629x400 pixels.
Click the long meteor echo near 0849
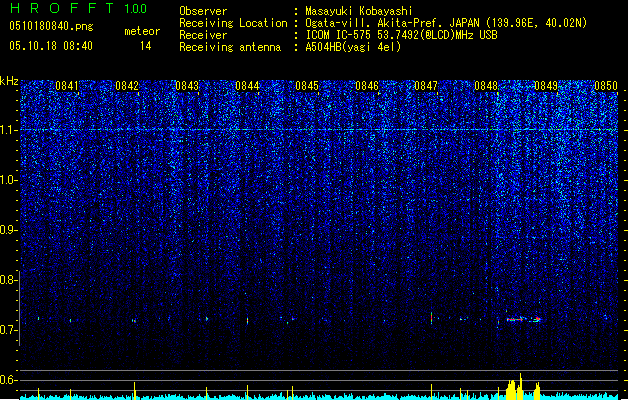click(523, 319)
